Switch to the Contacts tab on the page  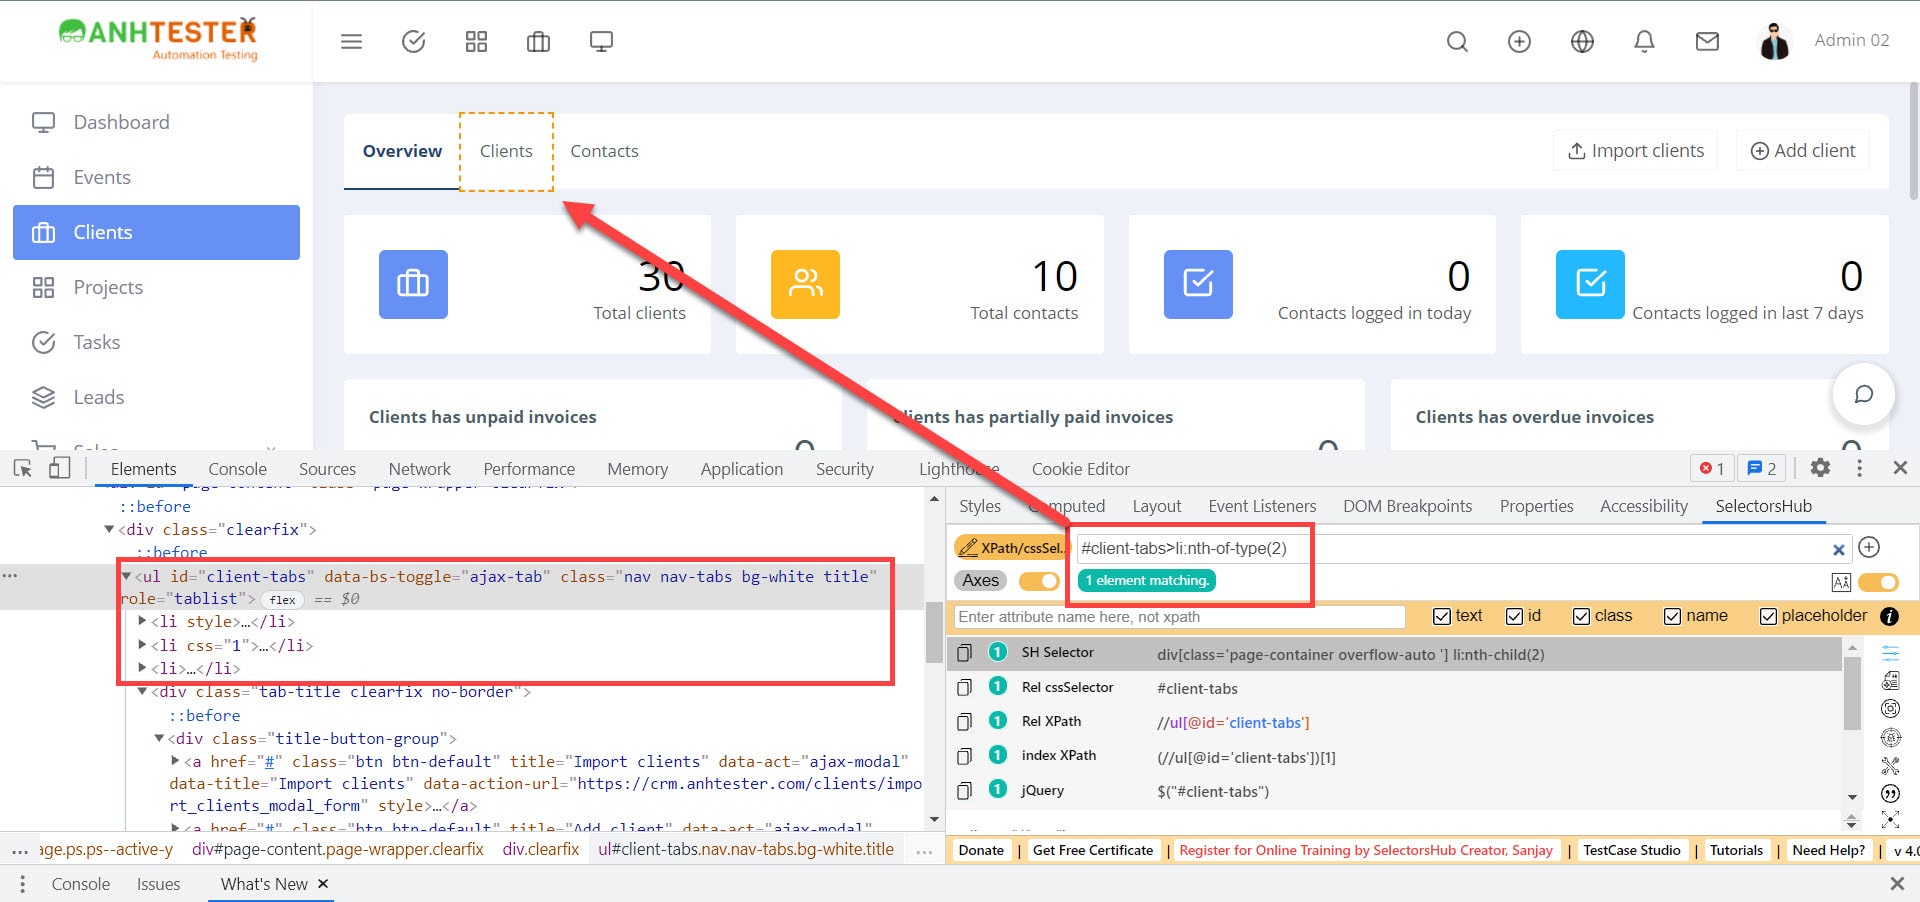604,151
